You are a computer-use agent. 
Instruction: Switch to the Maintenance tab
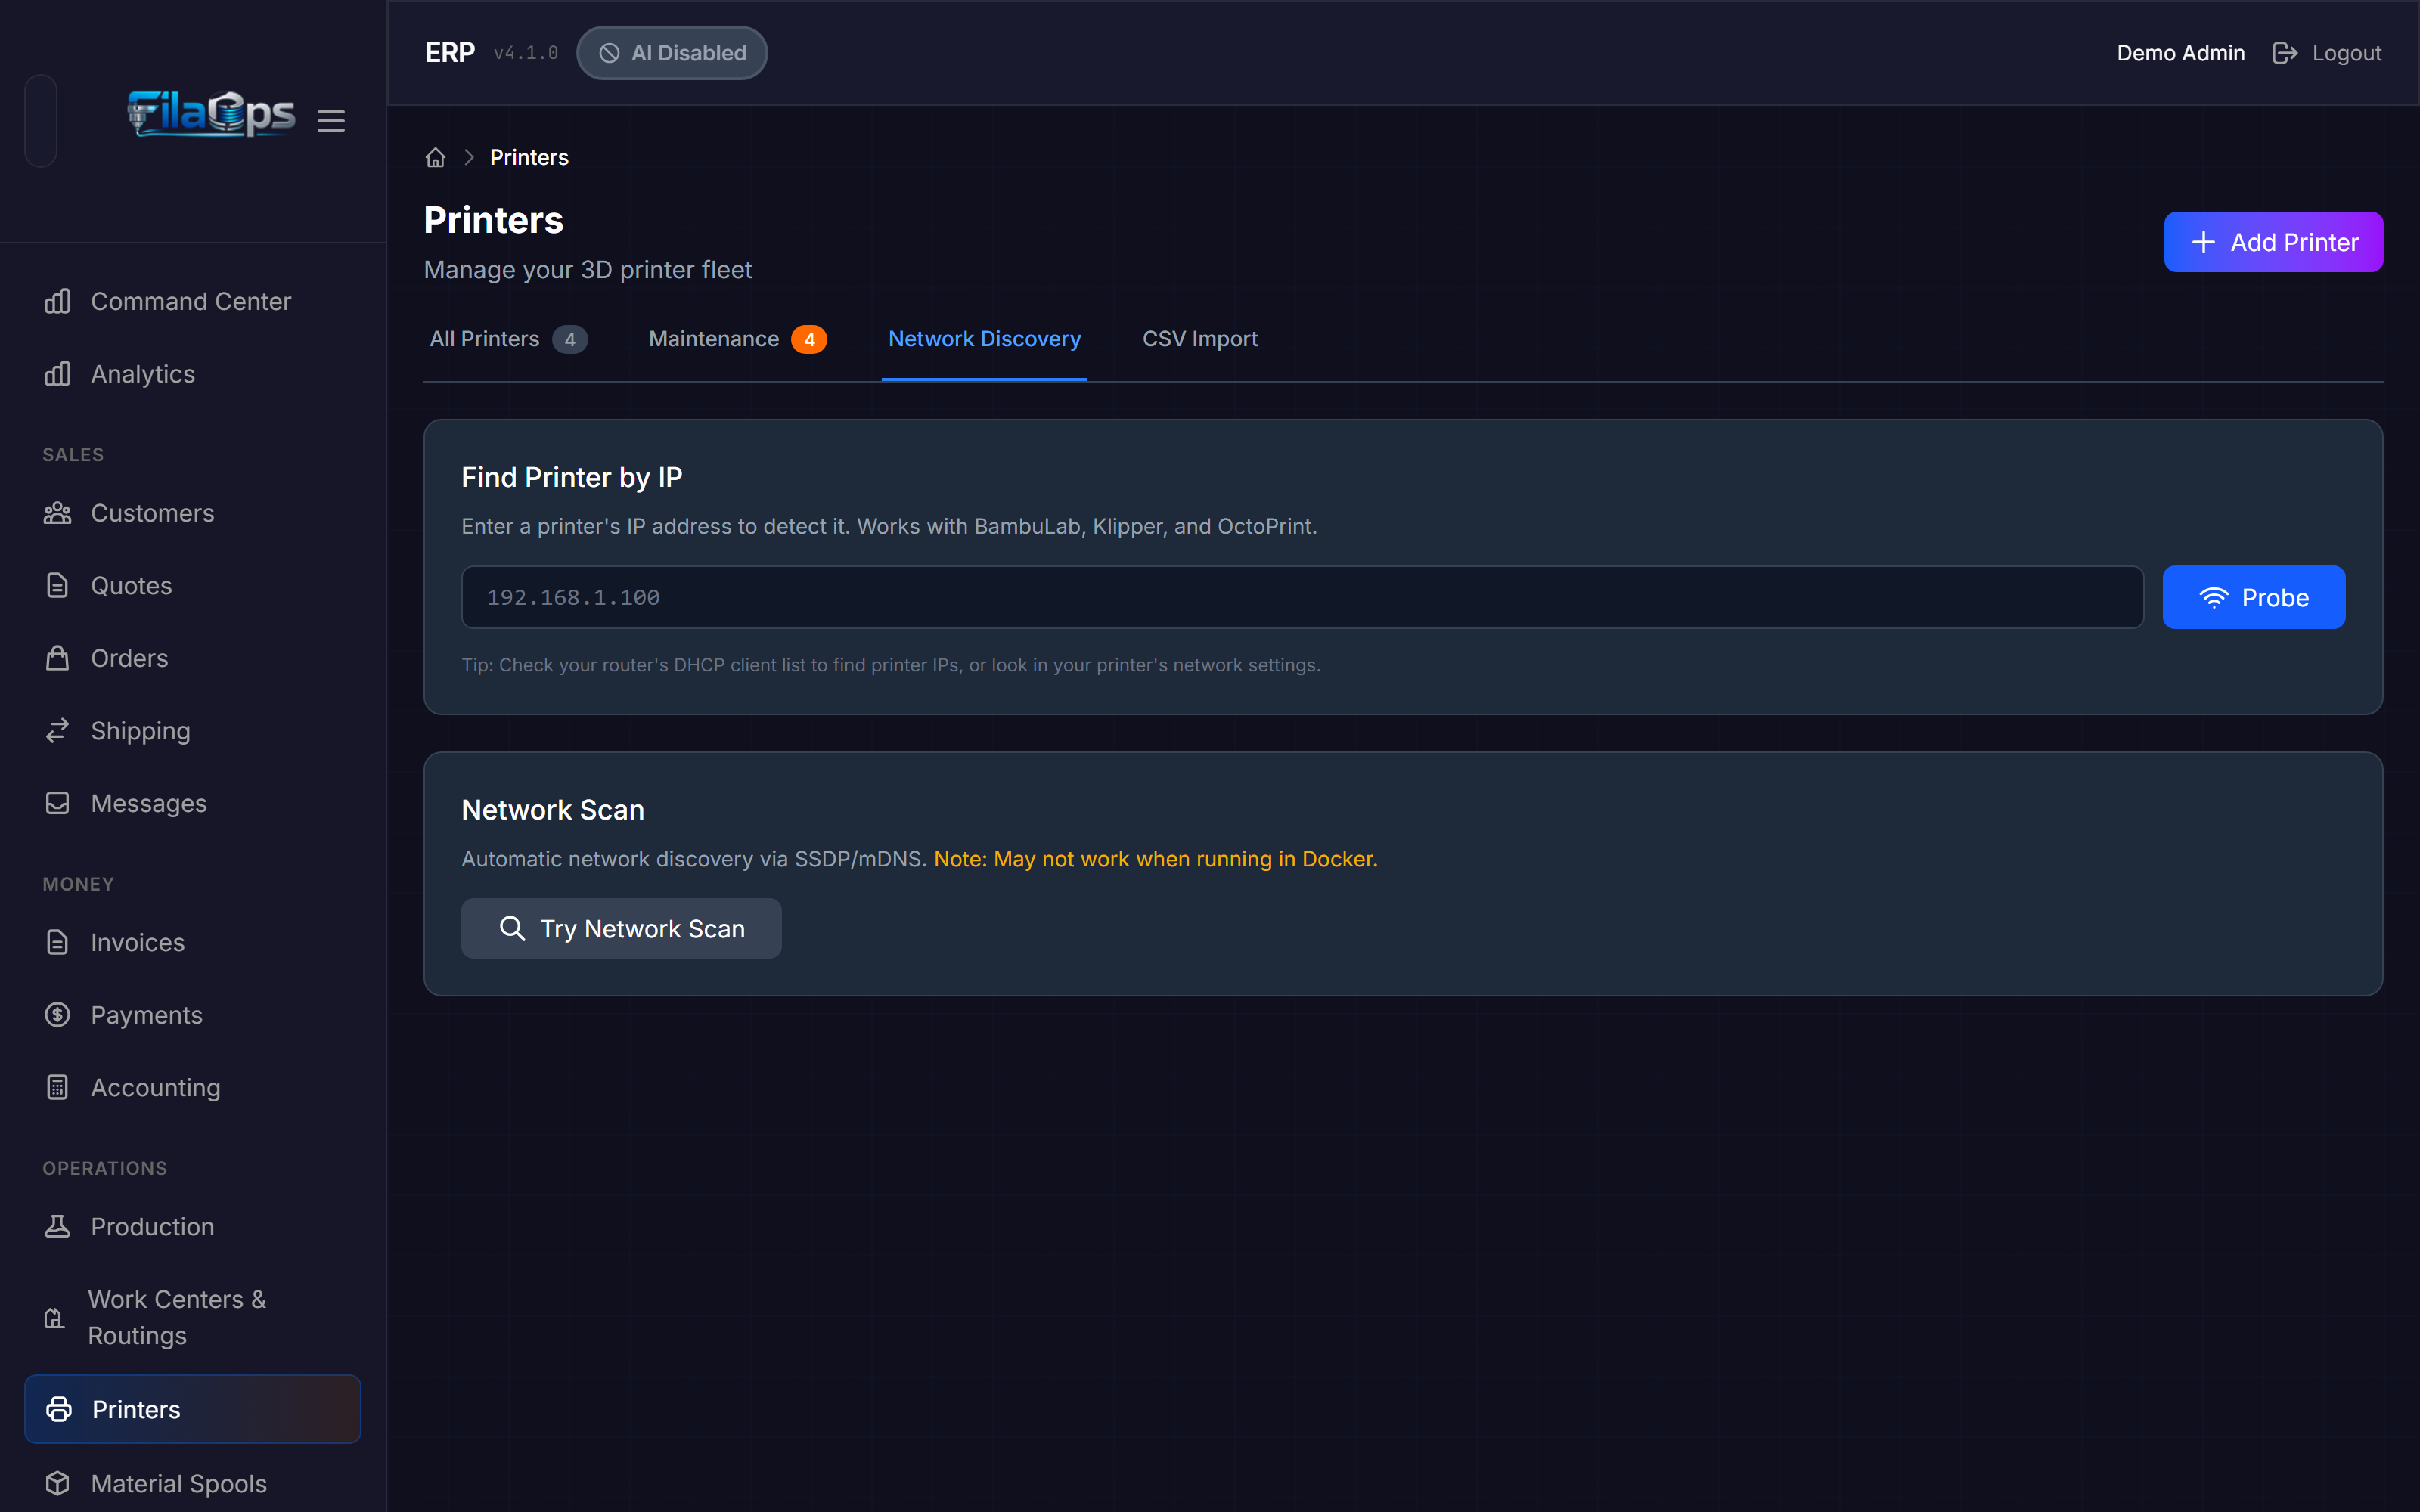click(x=737, y=339)
